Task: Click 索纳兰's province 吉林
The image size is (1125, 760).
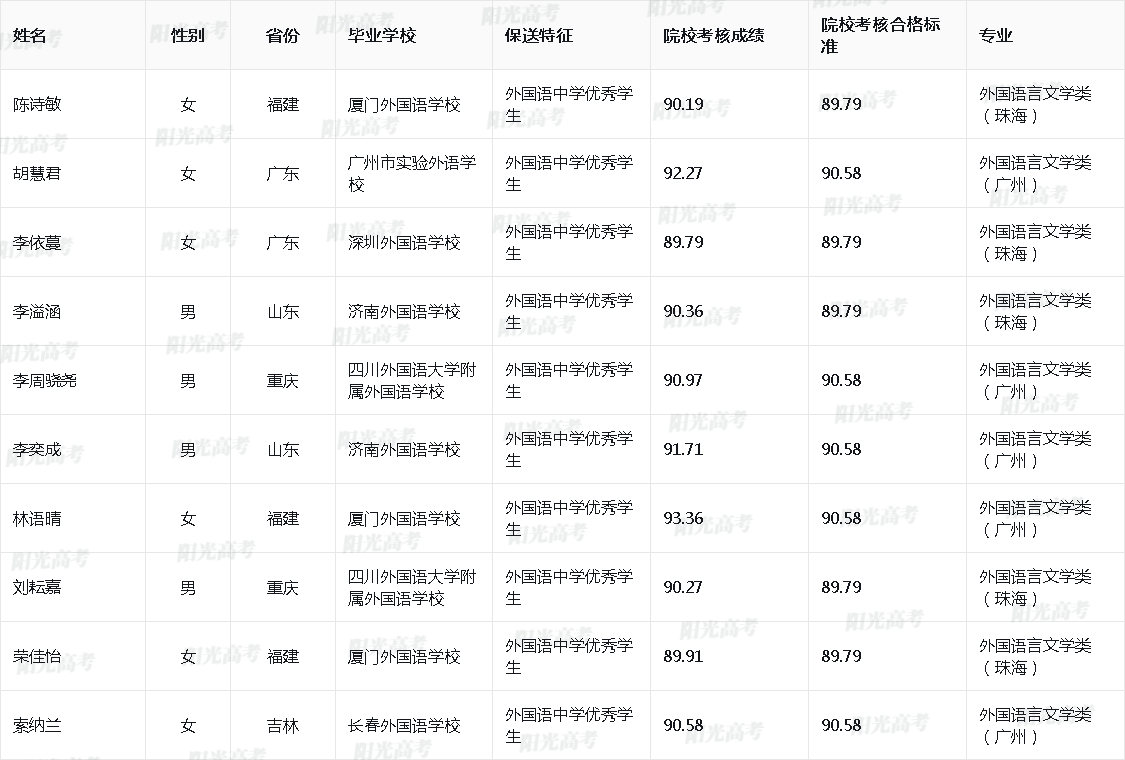Action: coord(283,726)
